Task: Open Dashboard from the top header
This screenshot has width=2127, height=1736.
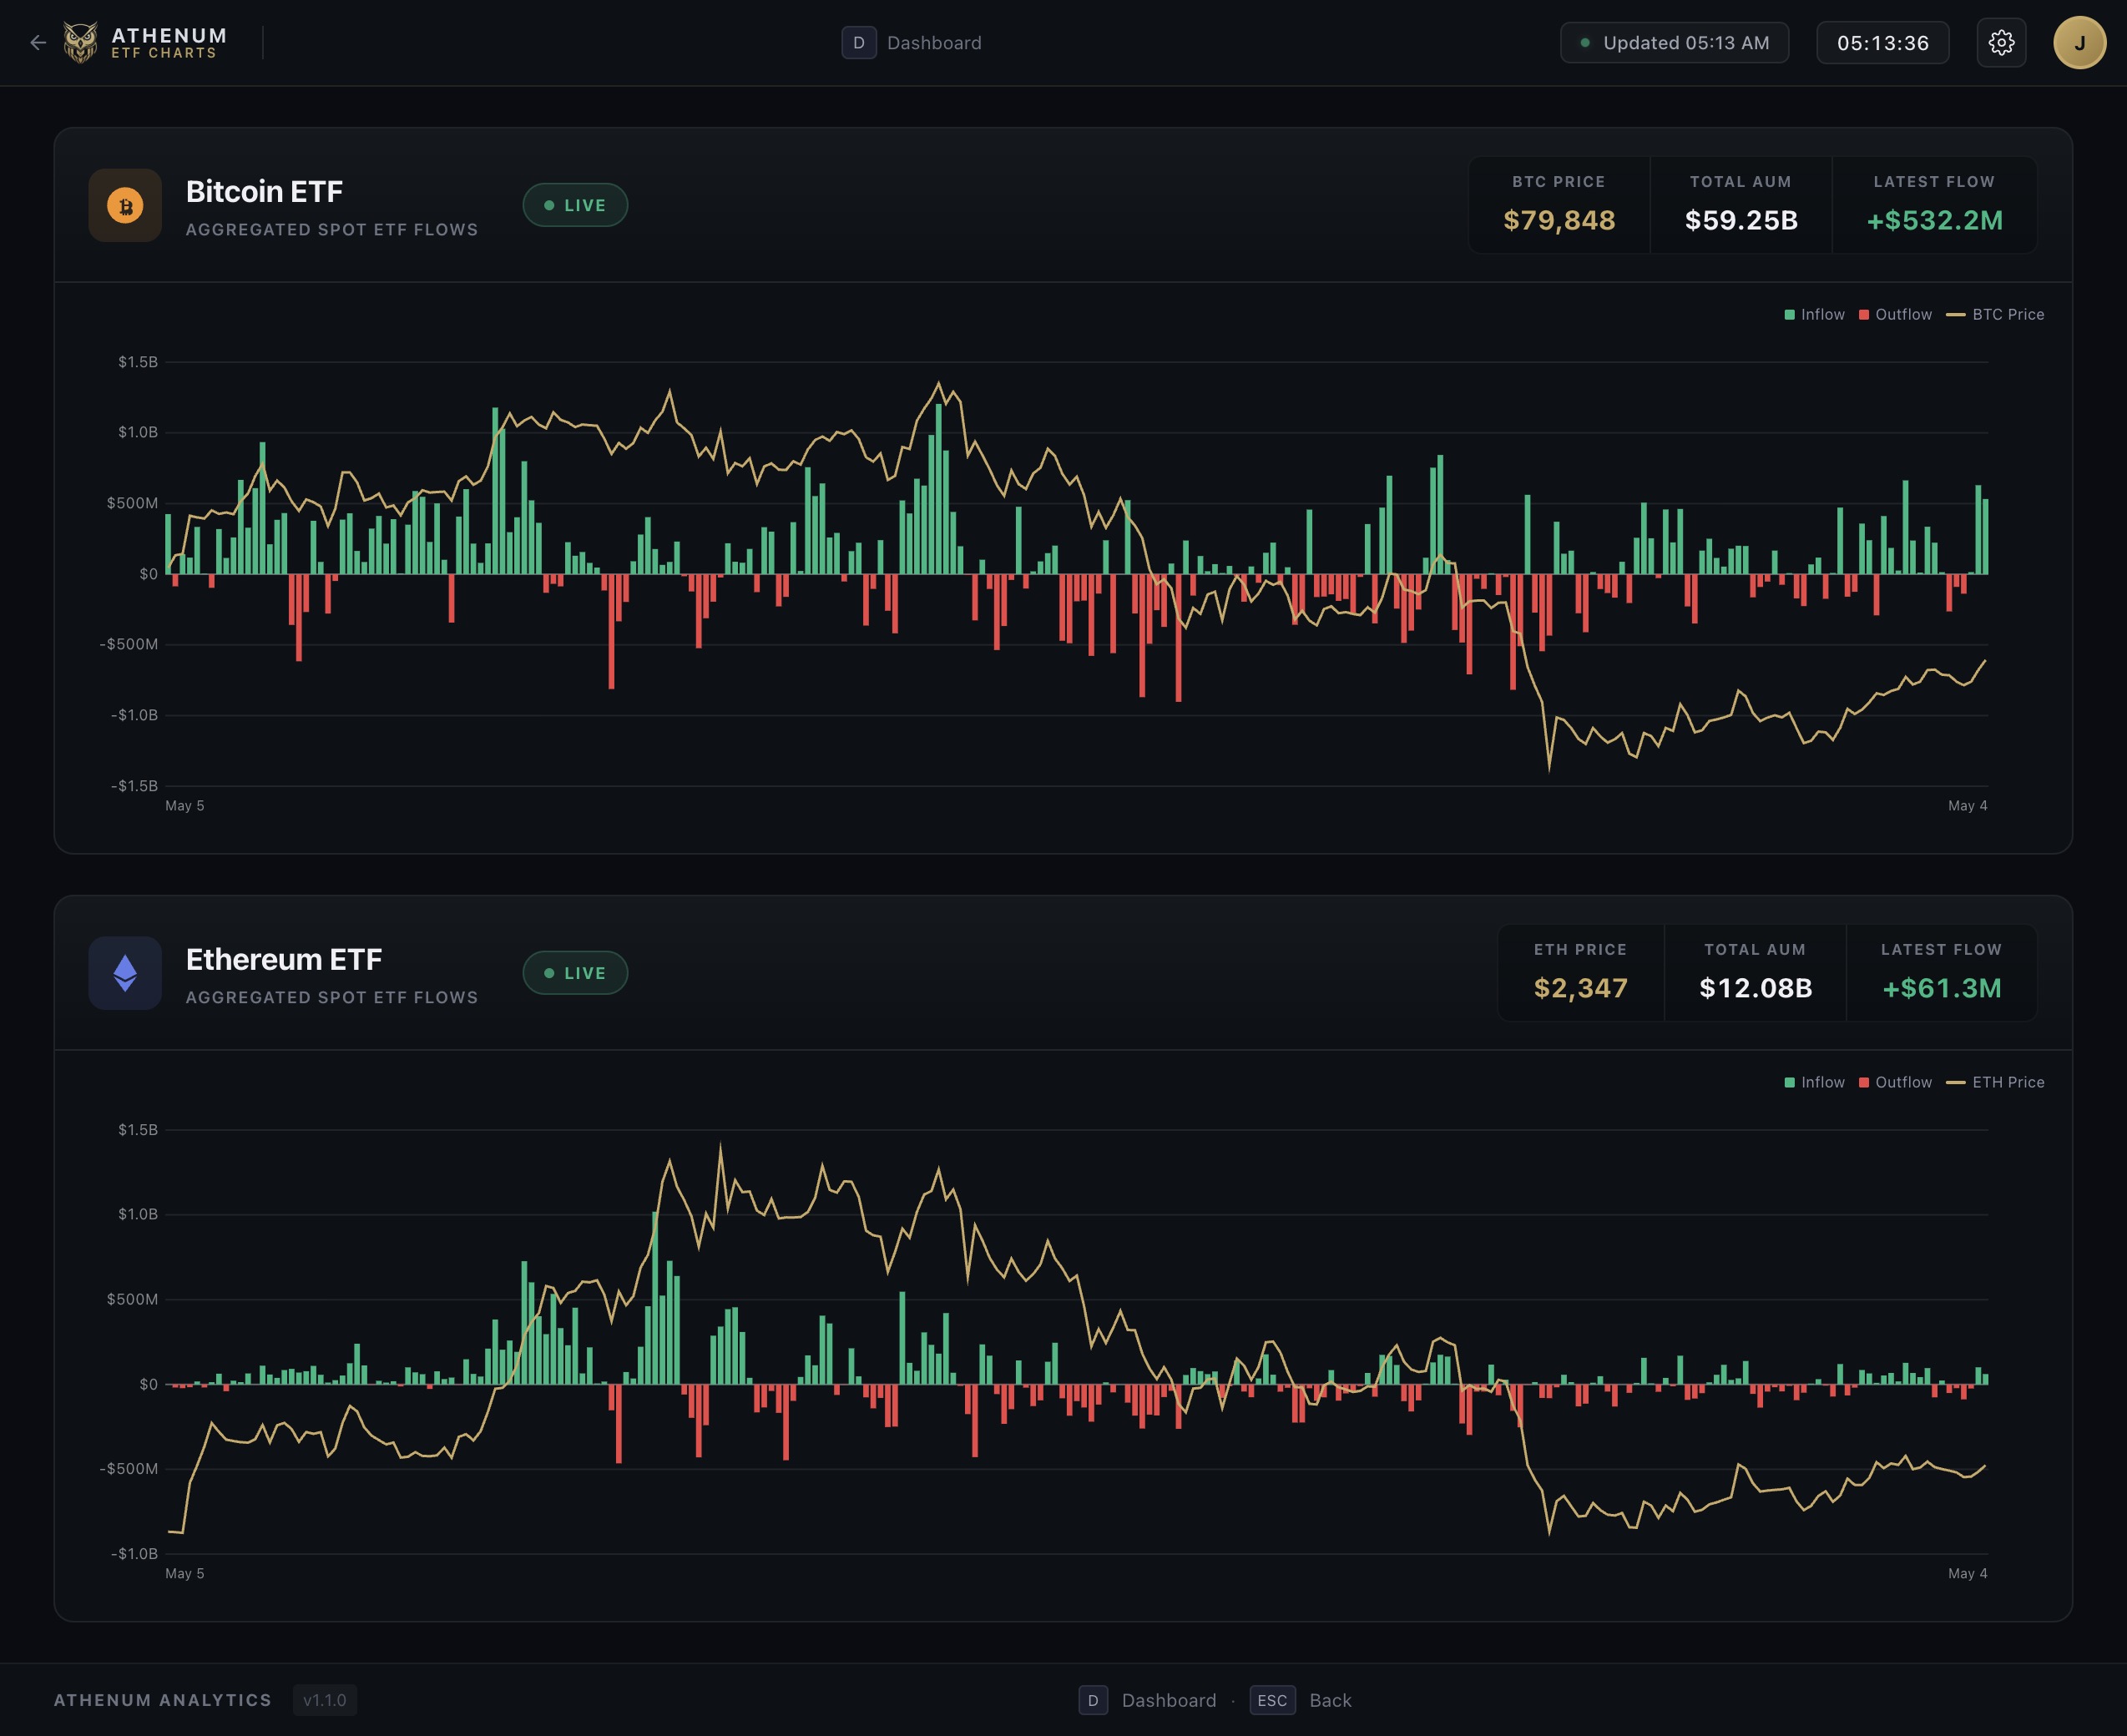Action: pyautogui.click(x=934, y=43)
